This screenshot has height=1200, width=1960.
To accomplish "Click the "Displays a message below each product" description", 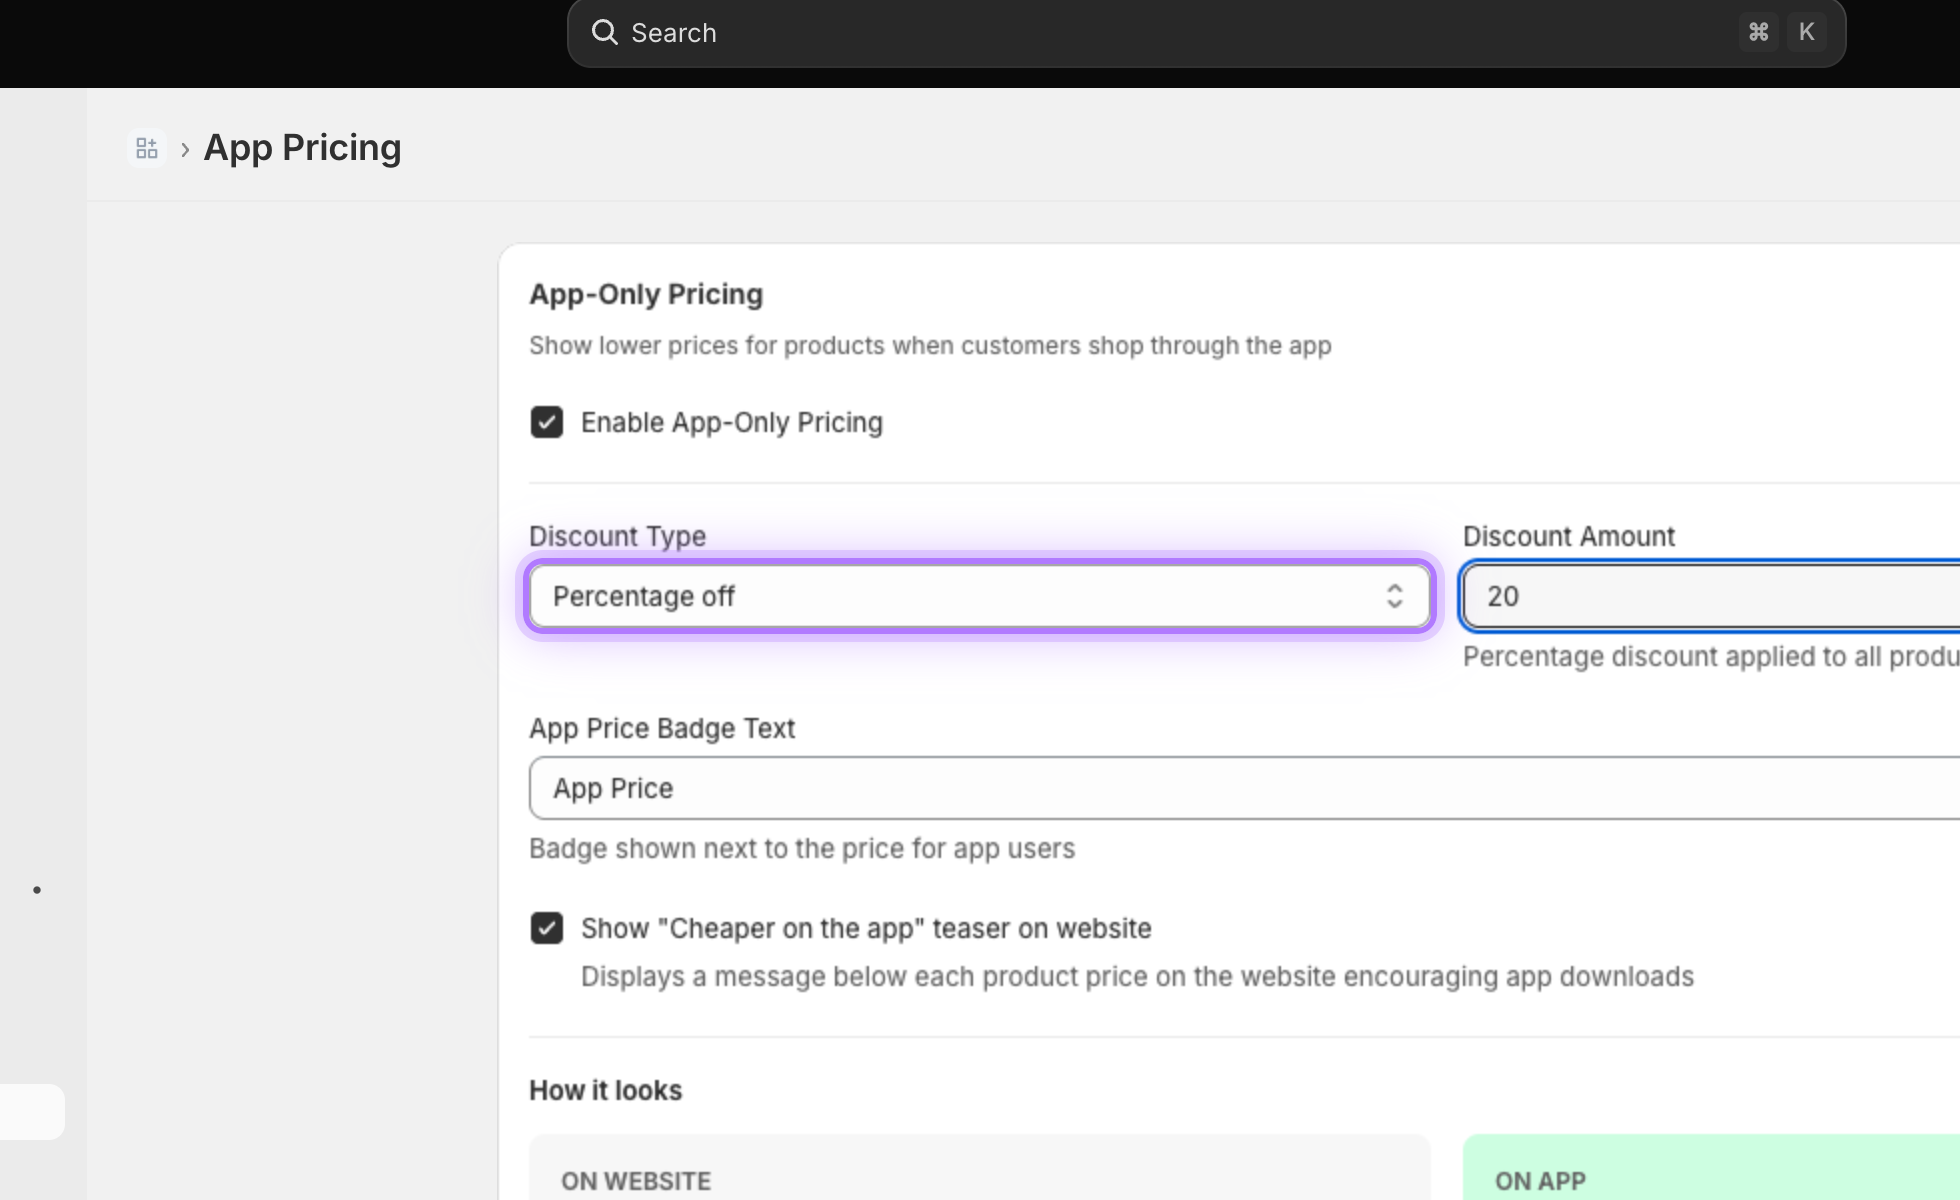I will point(1137,976).
